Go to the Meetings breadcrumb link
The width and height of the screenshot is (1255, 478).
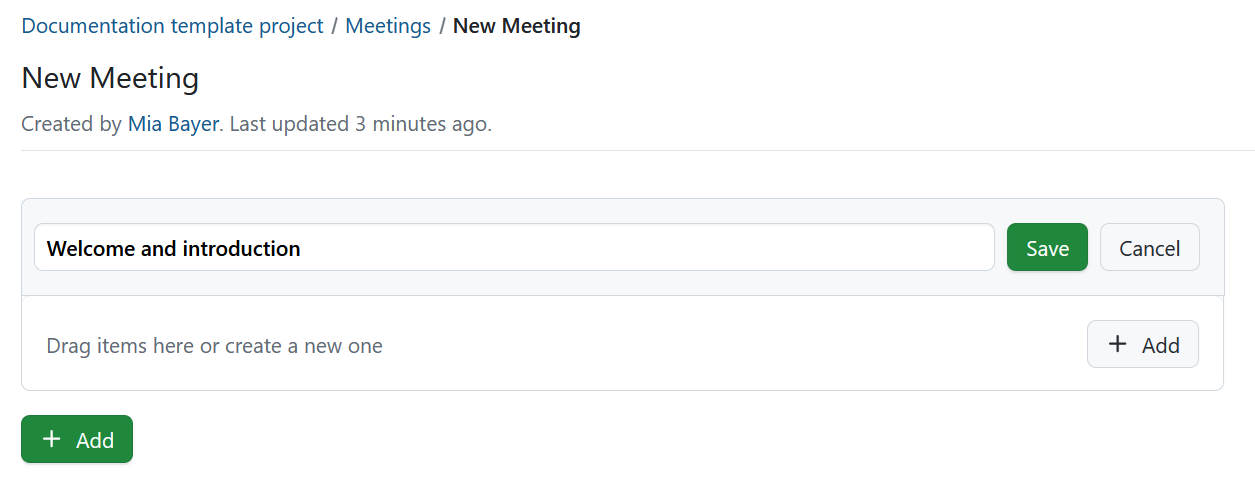pyautogui.click(x=388, y=26)
